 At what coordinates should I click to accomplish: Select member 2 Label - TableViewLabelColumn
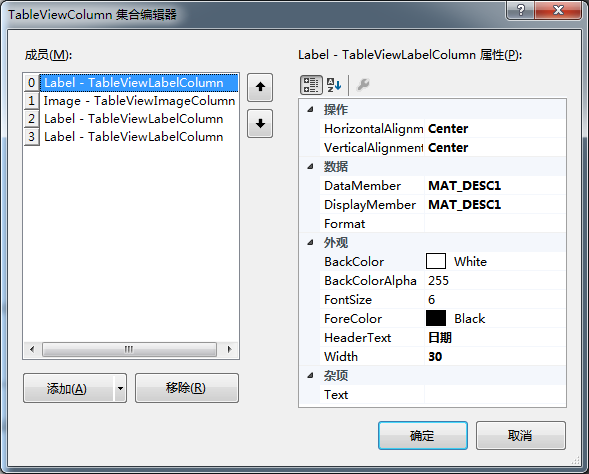click(x=131, y=119)
